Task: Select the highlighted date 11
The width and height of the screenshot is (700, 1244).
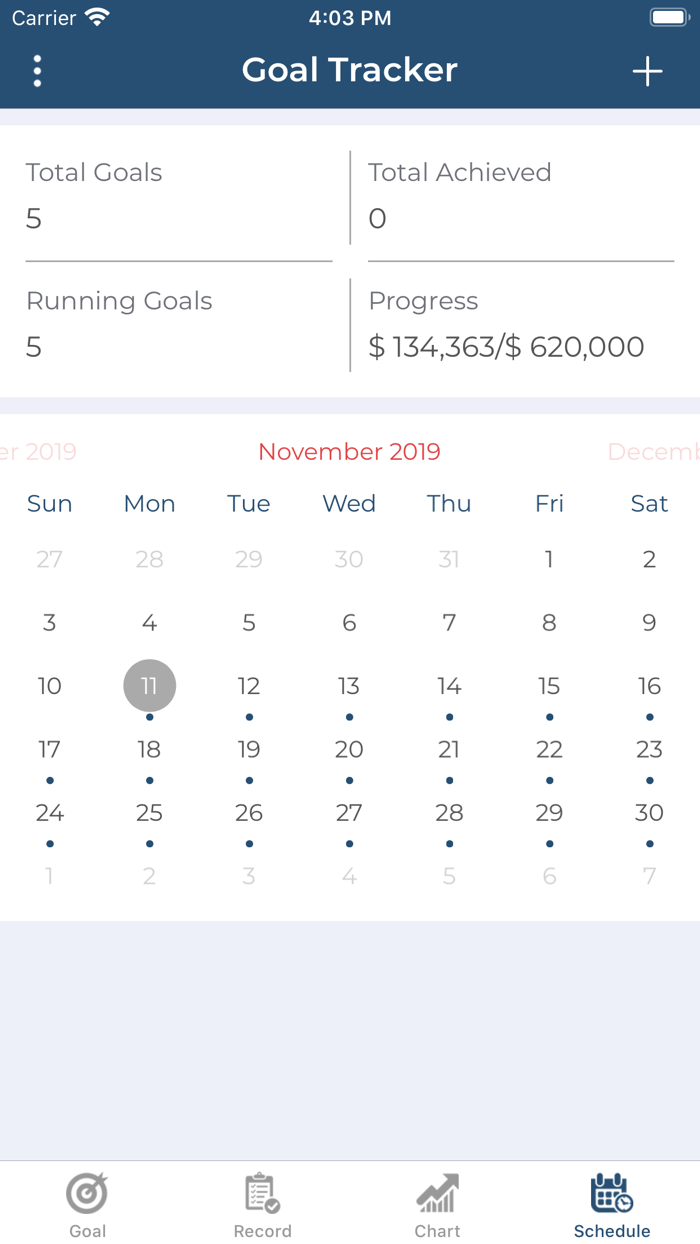Action: click(x=149, y=685)
